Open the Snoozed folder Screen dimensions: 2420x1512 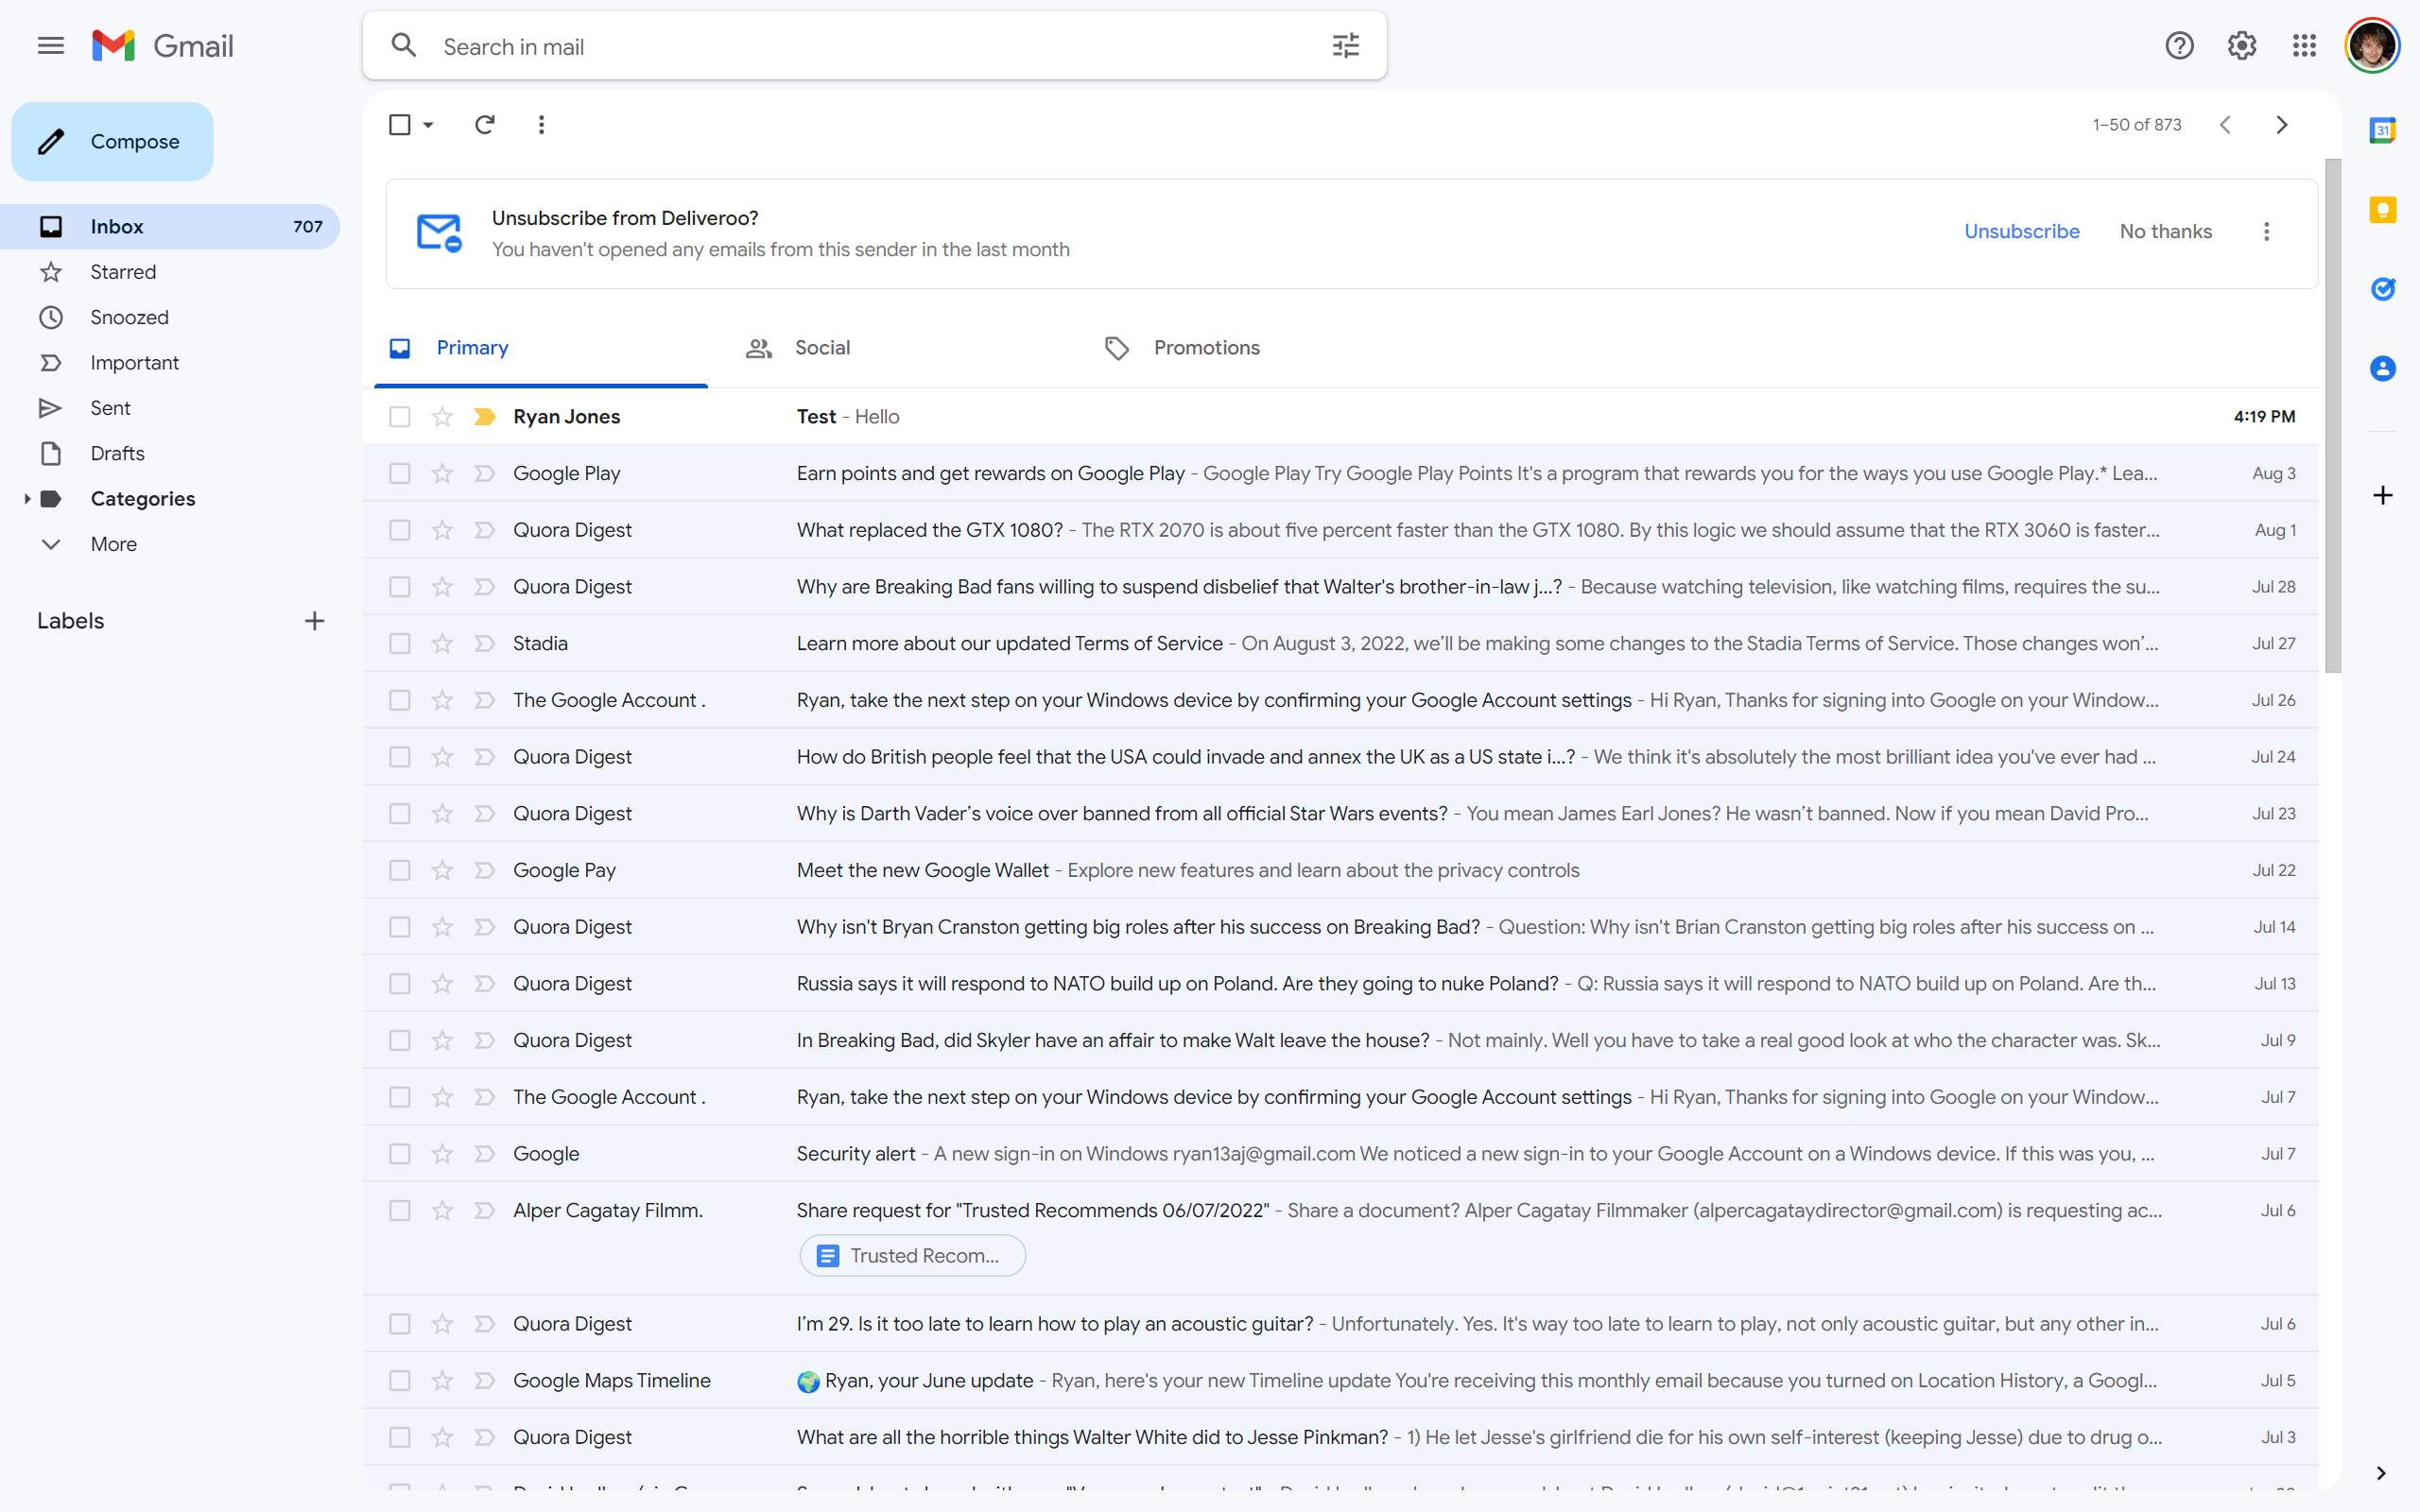point(170,318)
